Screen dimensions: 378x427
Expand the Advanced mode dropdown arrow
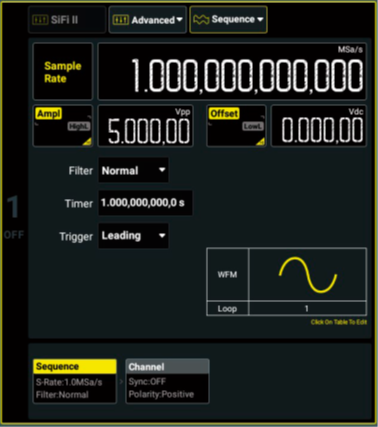pos(180,20)
